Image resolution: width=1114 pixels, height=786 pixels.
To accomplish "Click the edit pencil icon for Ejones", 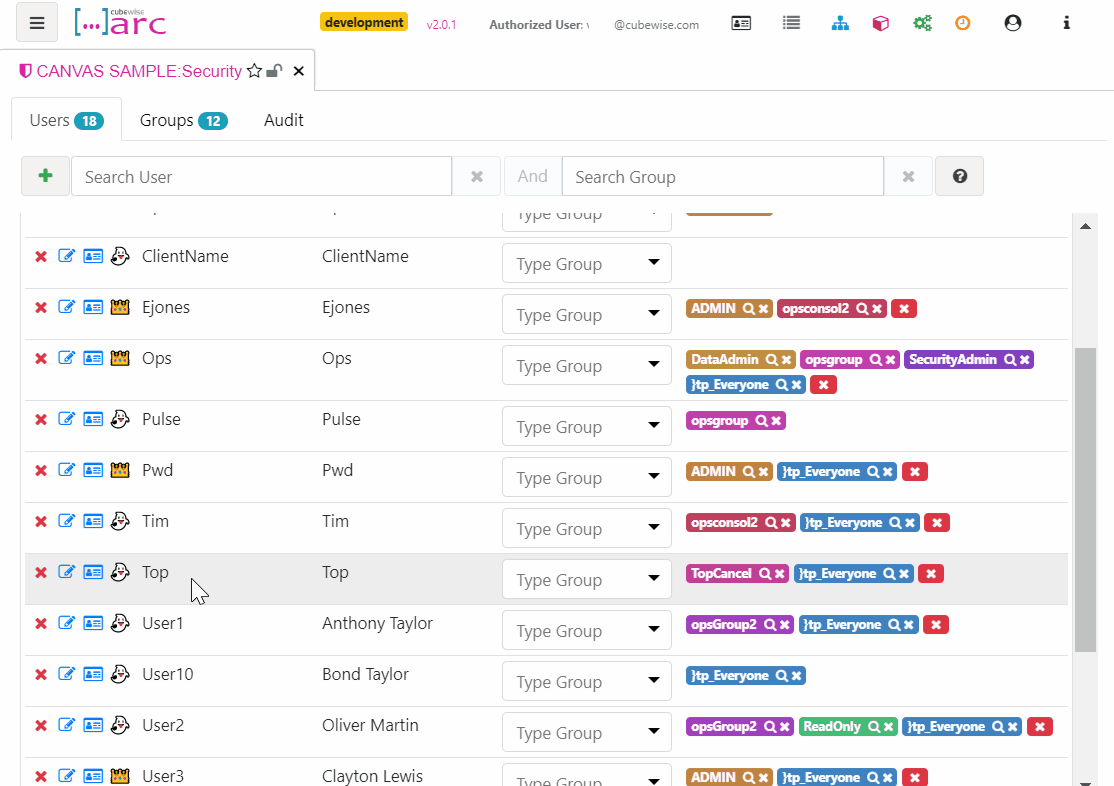I will 67,307.
